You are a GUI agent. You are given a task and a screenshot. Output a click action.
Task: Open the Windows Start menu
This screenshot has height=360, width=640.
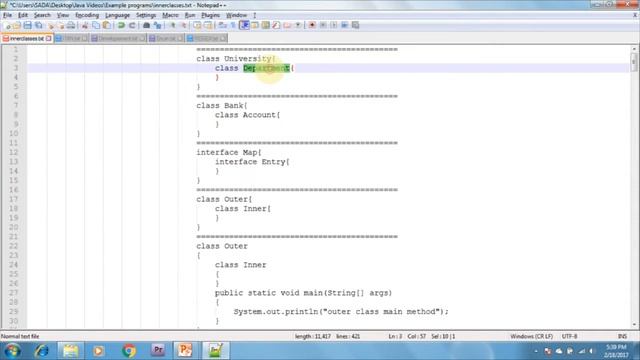click(x=12, y=351)
